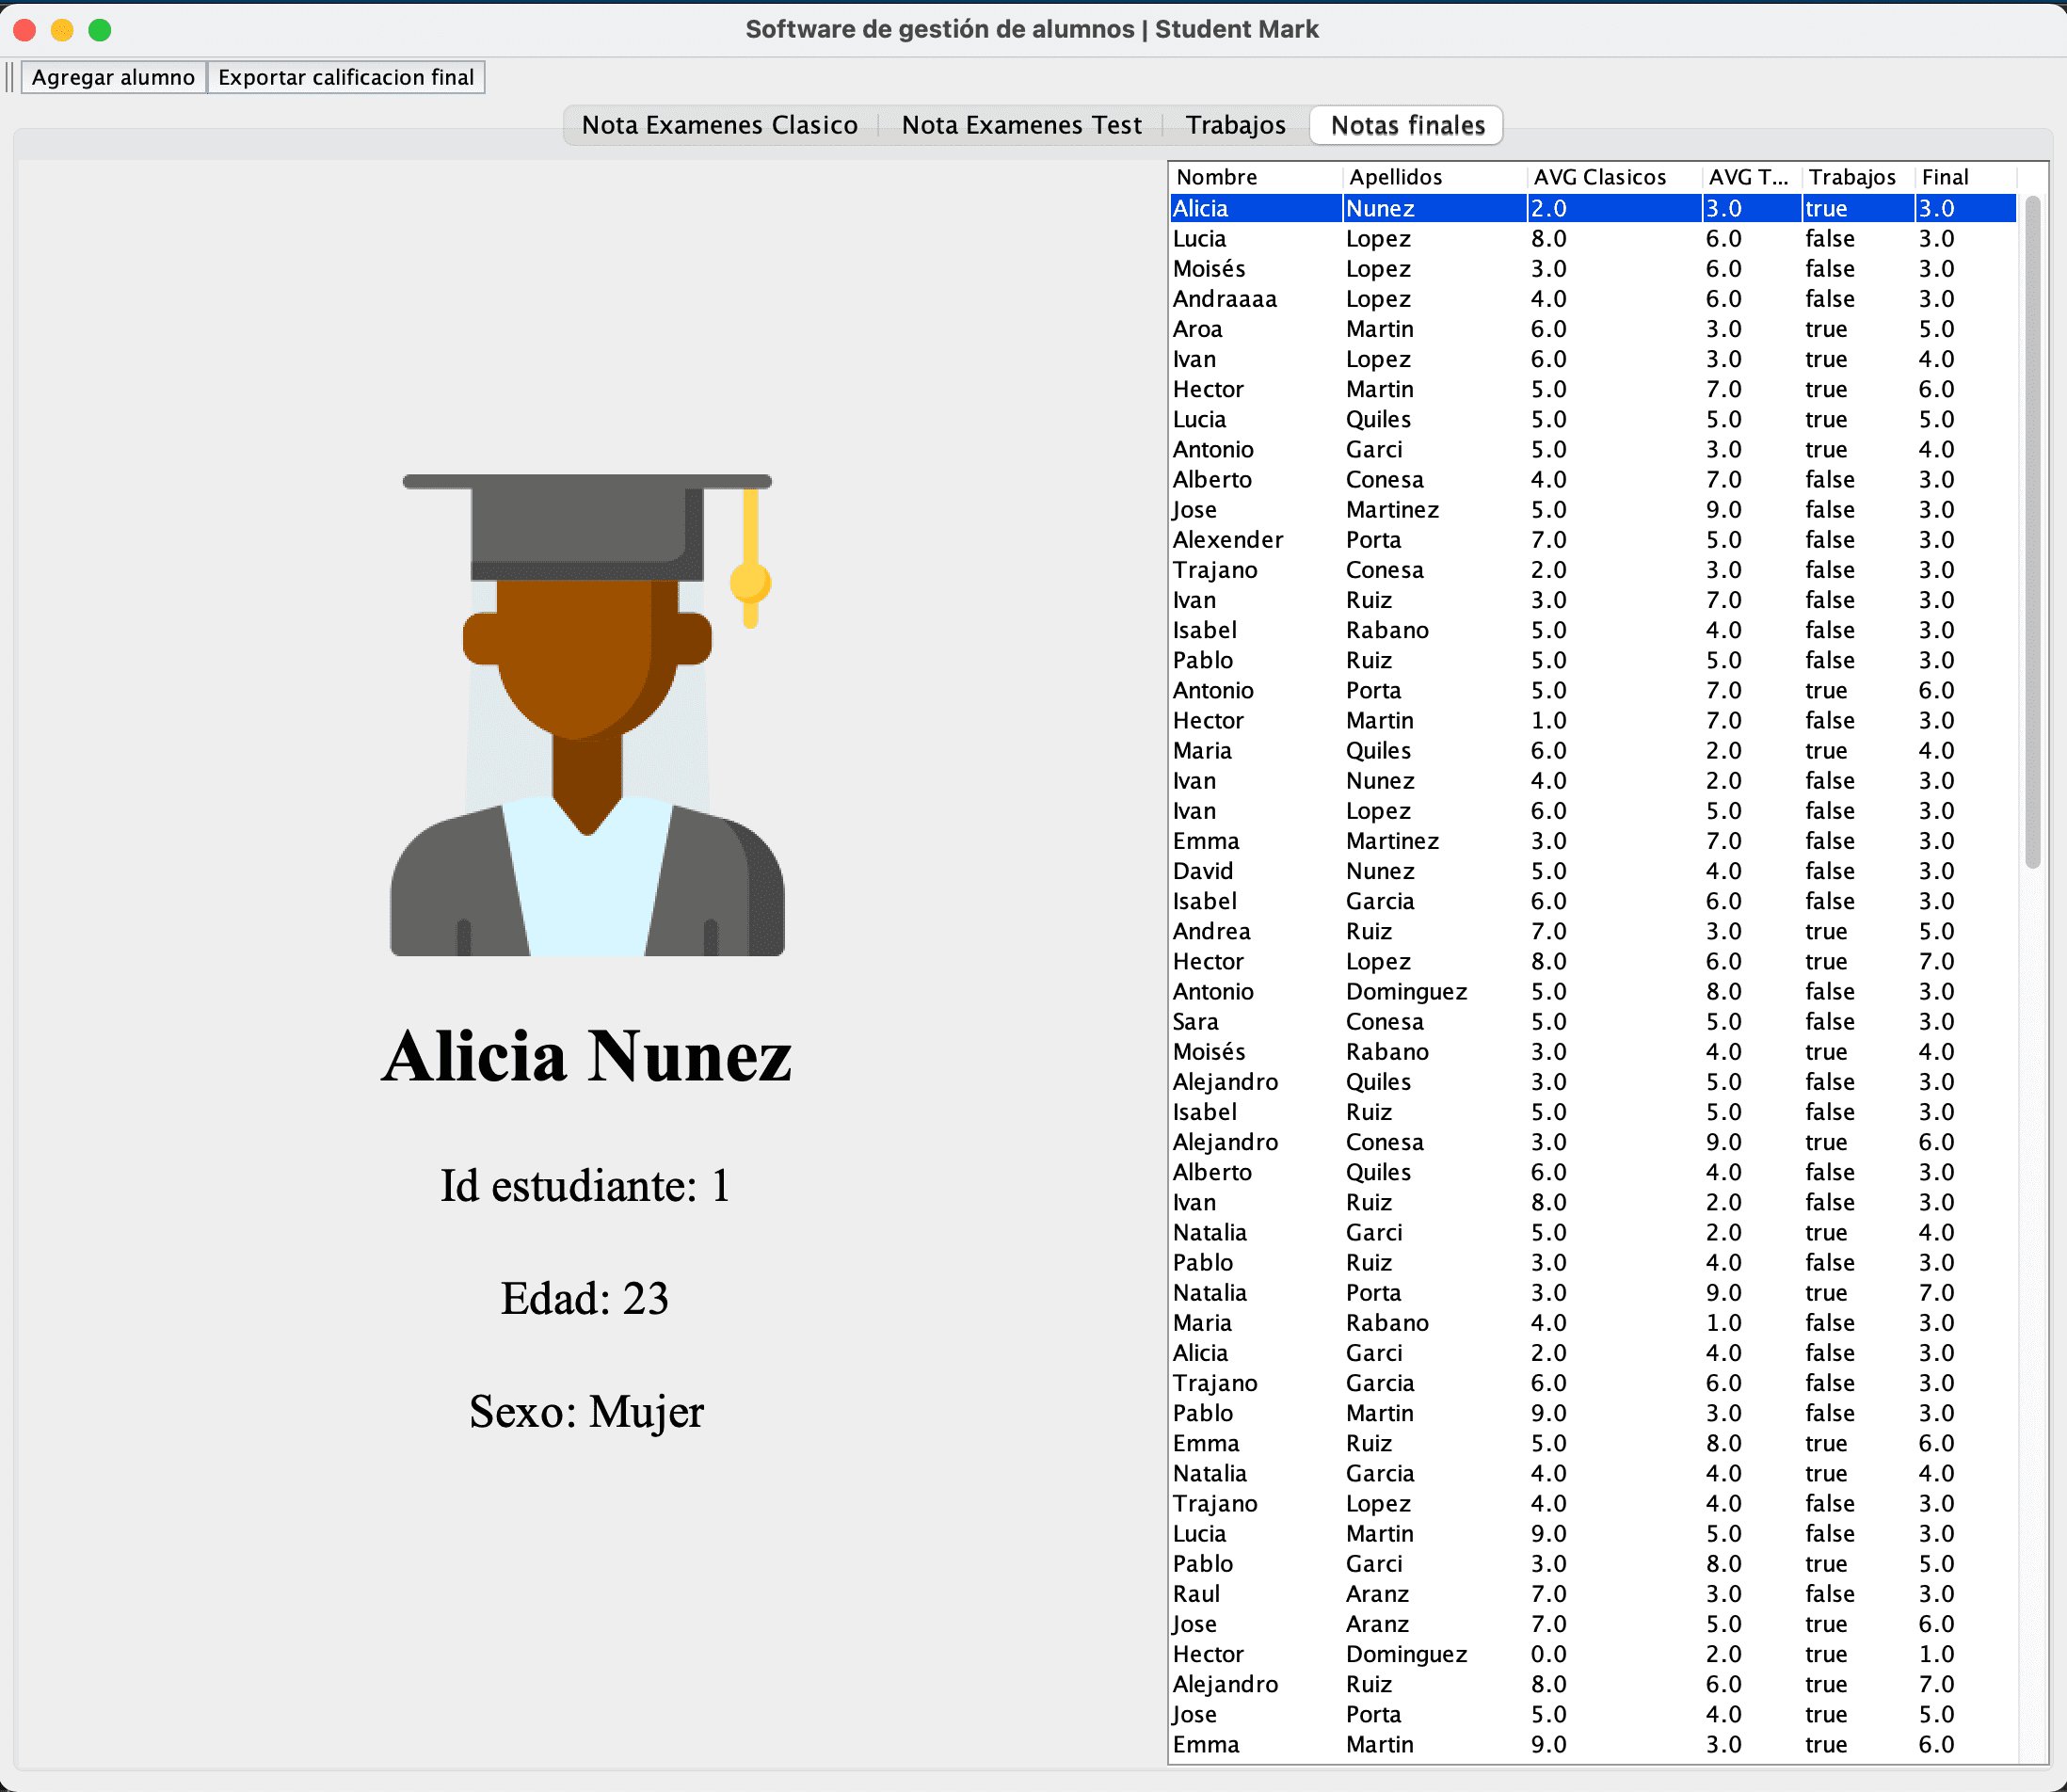Image resolution: width=2067 pixels, height=1792 pixels.
Task: Select the Alberto Quiles row
Action: point(1593,1172)
